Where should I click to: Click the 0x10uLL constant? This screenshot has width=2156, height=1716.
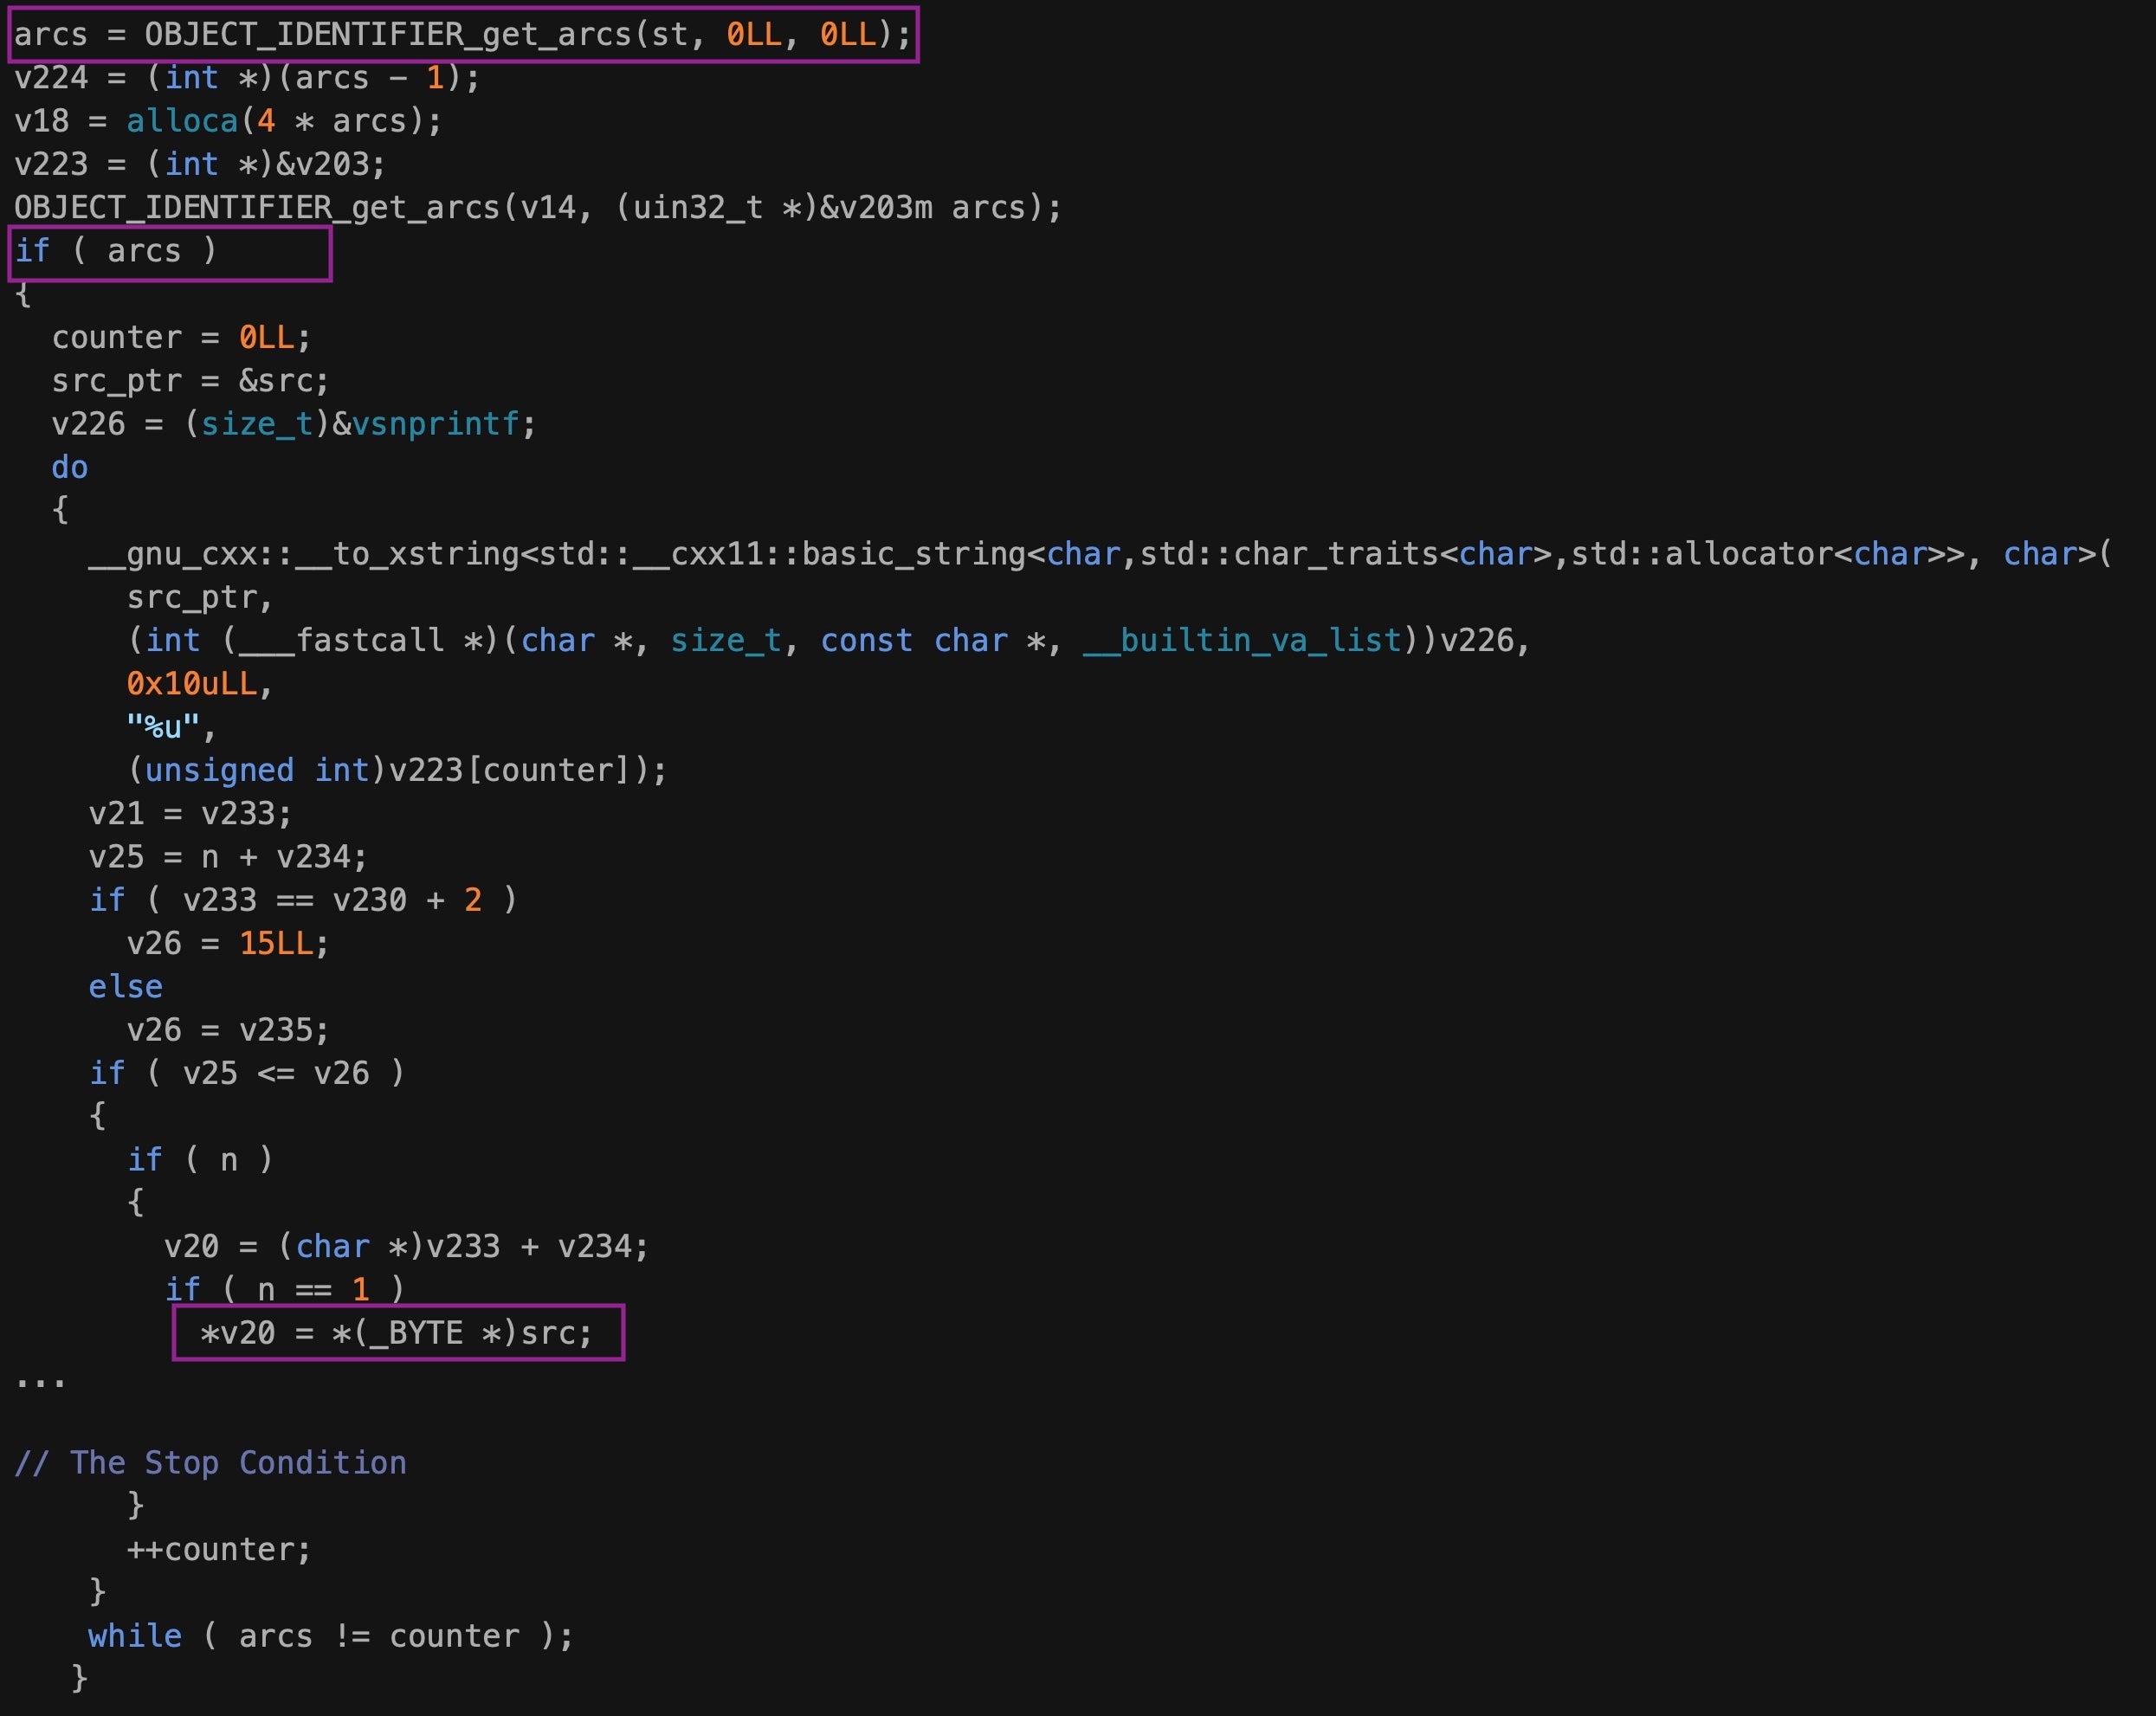pos(192,684)
